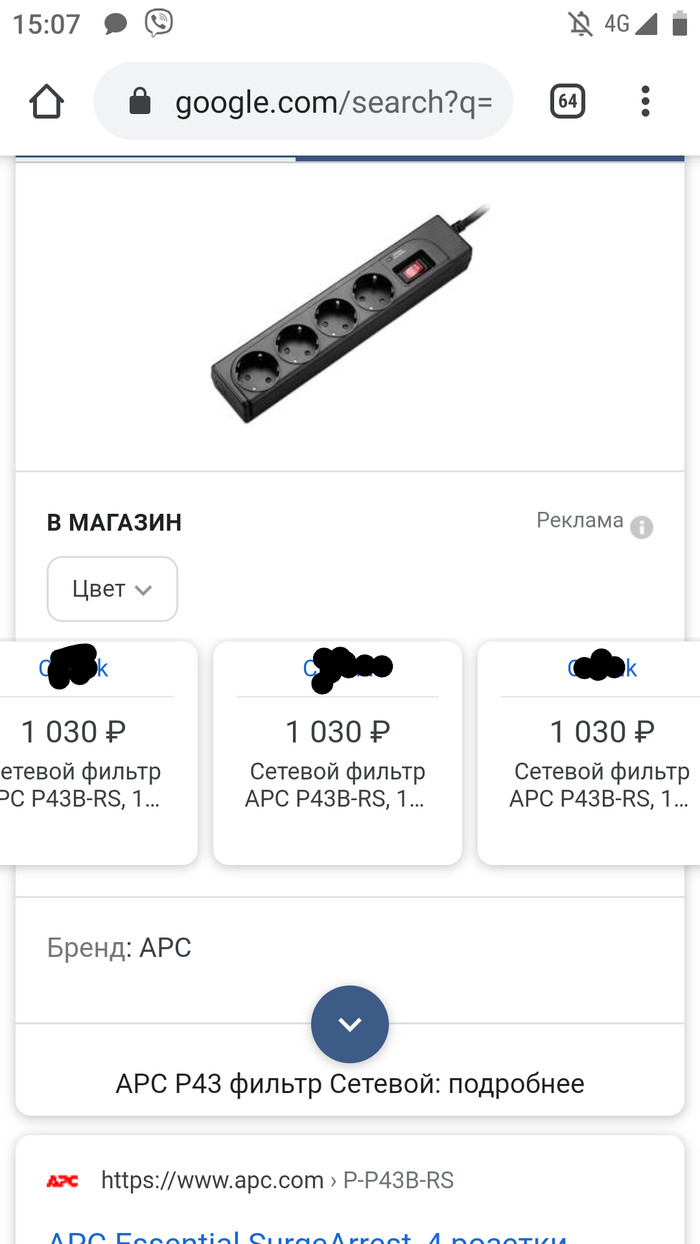Tap the ad info icon next to Реклама
The image size is (700, 1244).
coord(642,527)
